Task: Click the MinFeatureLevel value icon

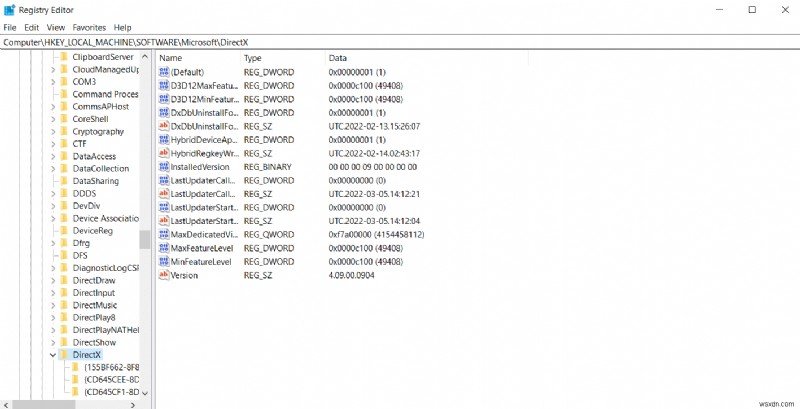Action: point(164,262)
